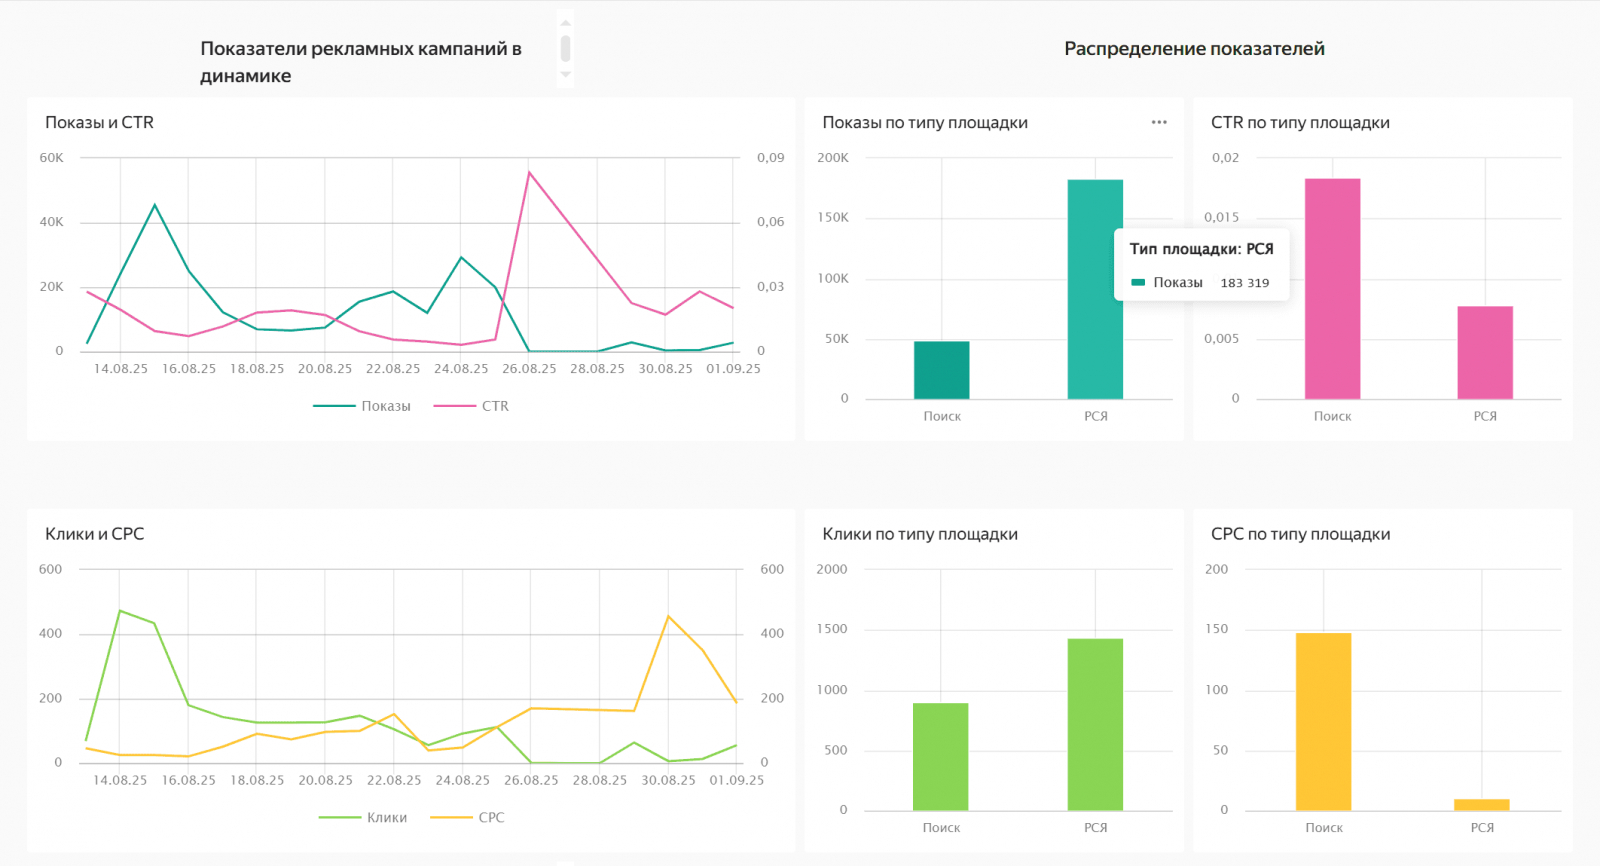
Task: Open three-dot menu on Показы по типу площадки
Action: tap(1159, 122)
